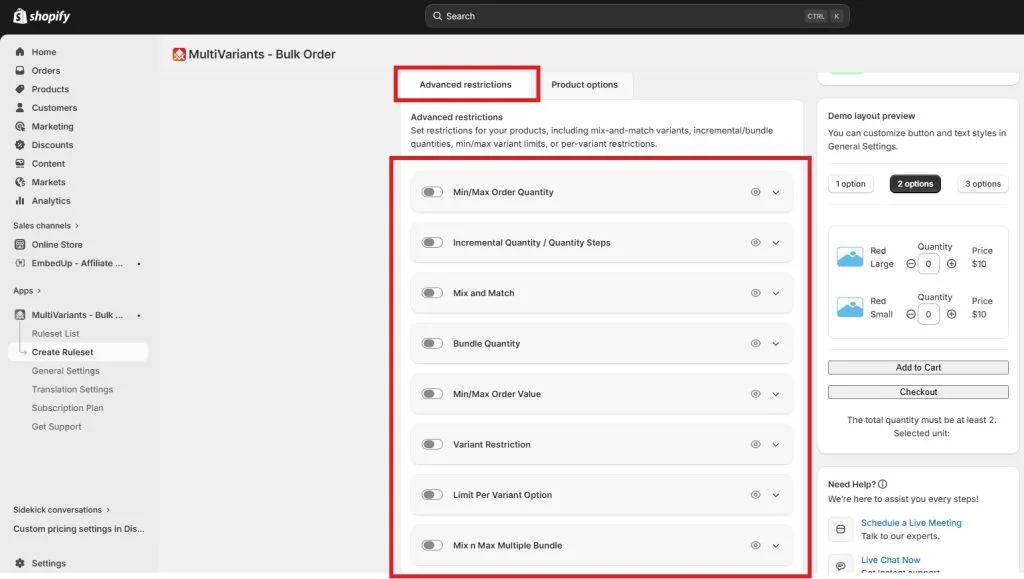Click the Settings gear icon
Image resolution: width=1024 pixels, height=579 pixels.
point(20,563)
